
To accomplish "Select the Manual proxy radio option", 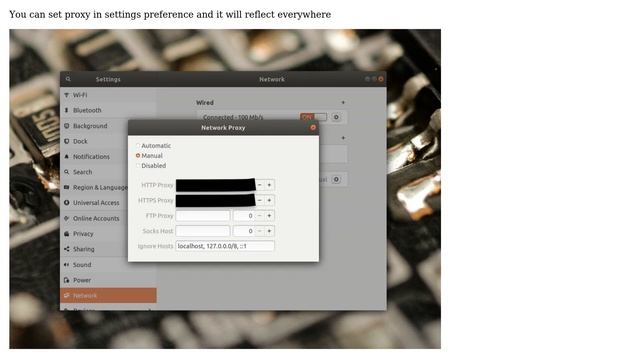I will pos(149,156).
